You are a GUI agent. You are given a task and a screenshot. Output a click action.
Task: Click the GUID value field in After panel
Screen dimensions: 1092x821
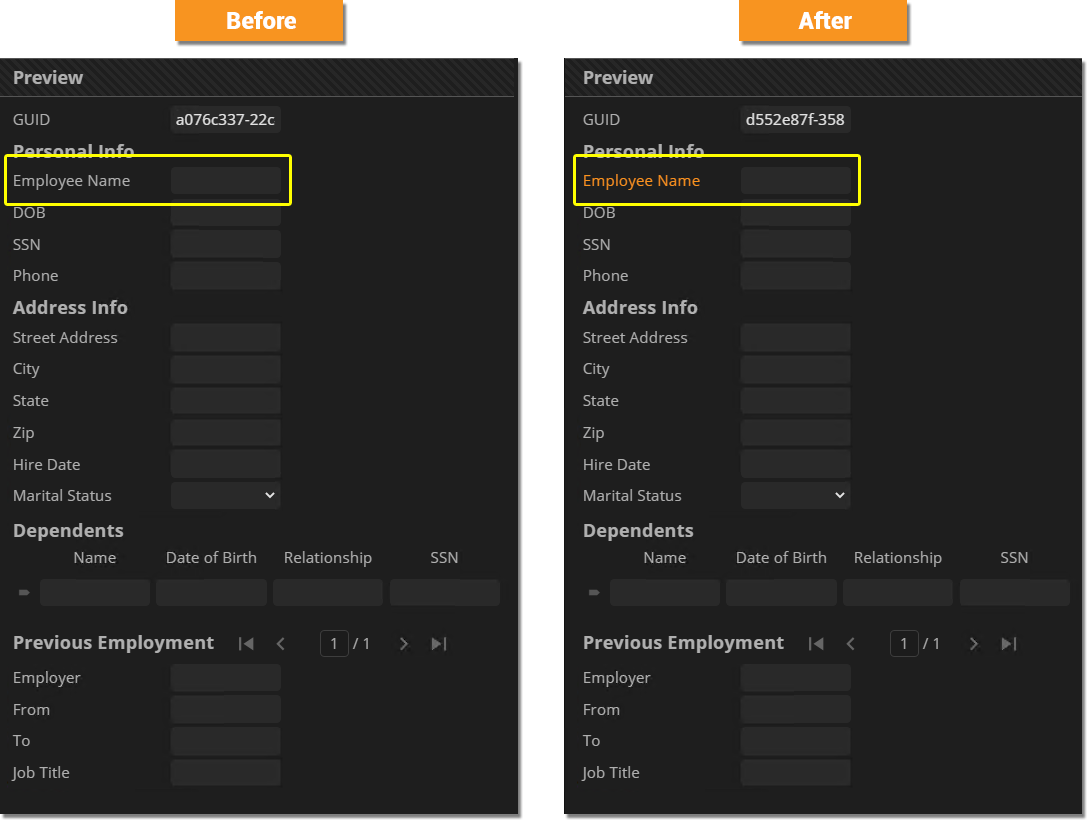796,120
